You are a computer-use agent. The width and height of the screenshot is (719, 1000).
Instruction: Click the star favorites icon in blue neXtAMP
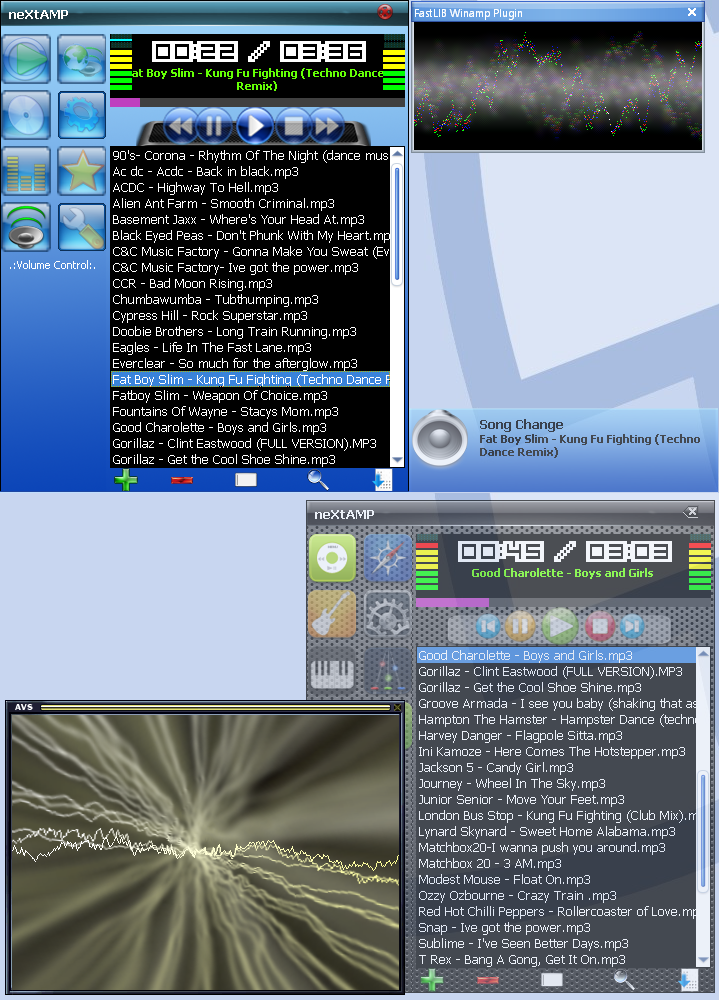pyautogui.click(x=82, y=171)
